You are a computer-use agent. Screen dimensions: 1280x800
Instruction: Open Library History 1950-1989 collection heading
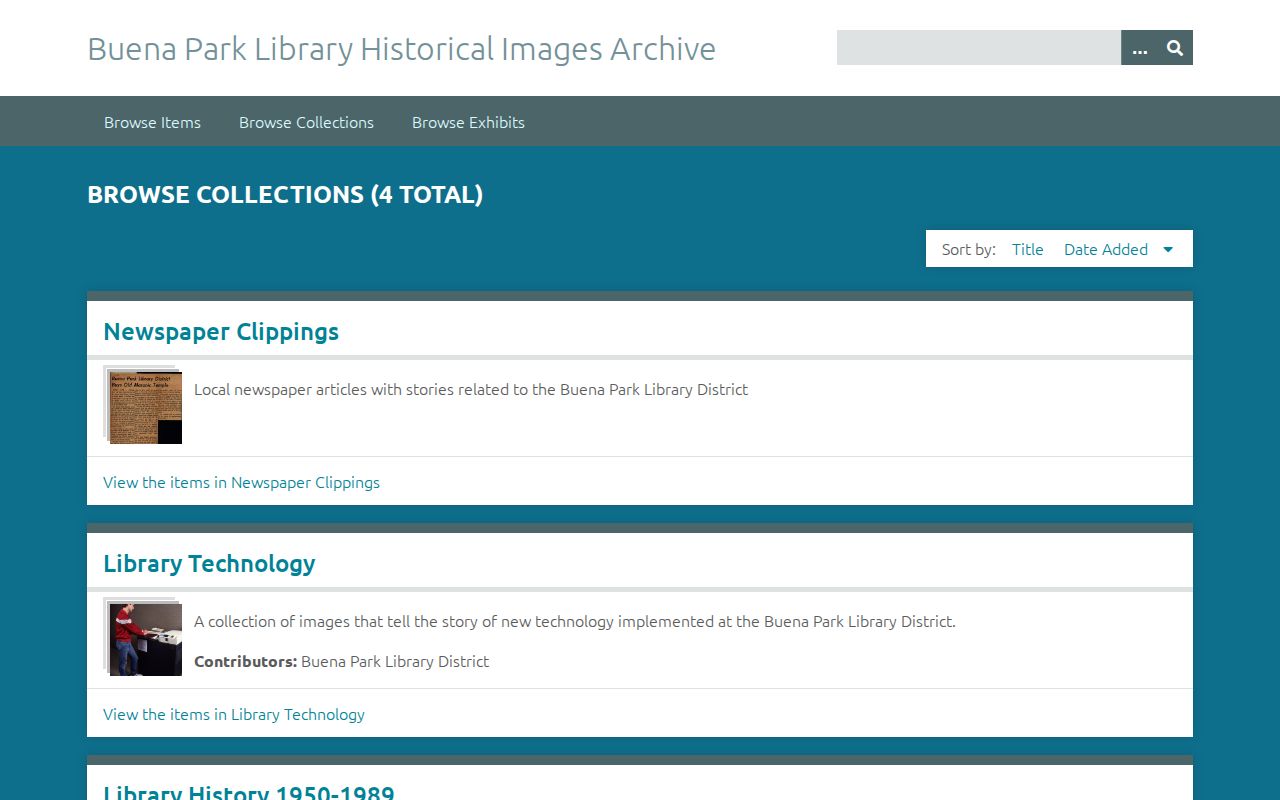click(x=249, y=791)
